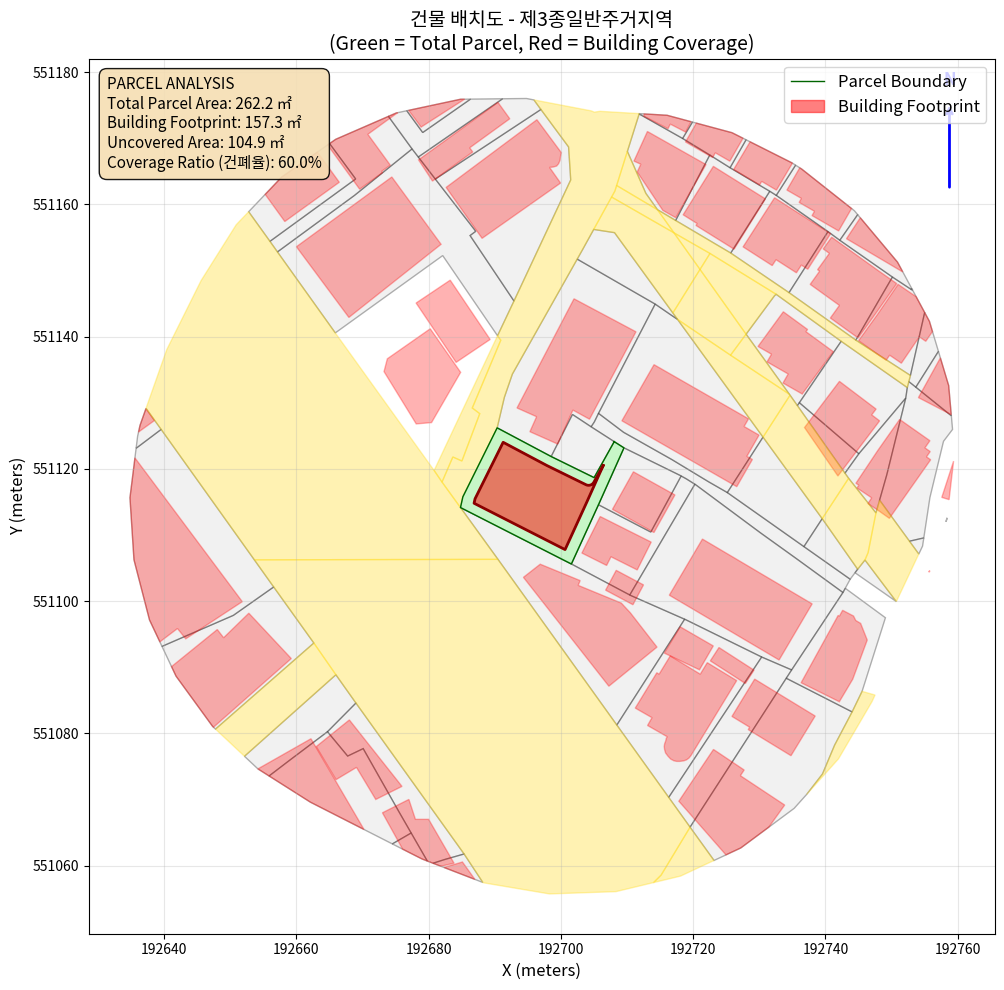Click the X (meters) axis label
This screenshot has height=990, width=1004.
[x=541, y=969]
